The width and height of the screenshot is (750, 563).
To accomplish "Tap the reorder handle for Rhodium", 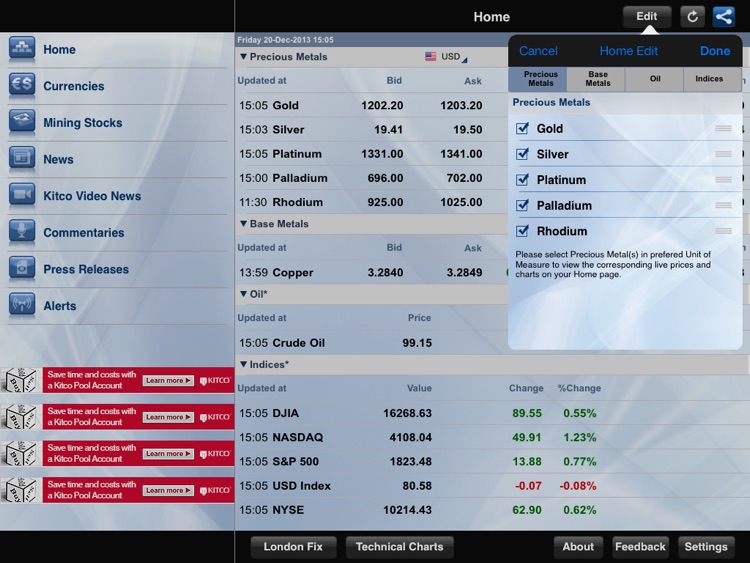I will pos(723,231).
